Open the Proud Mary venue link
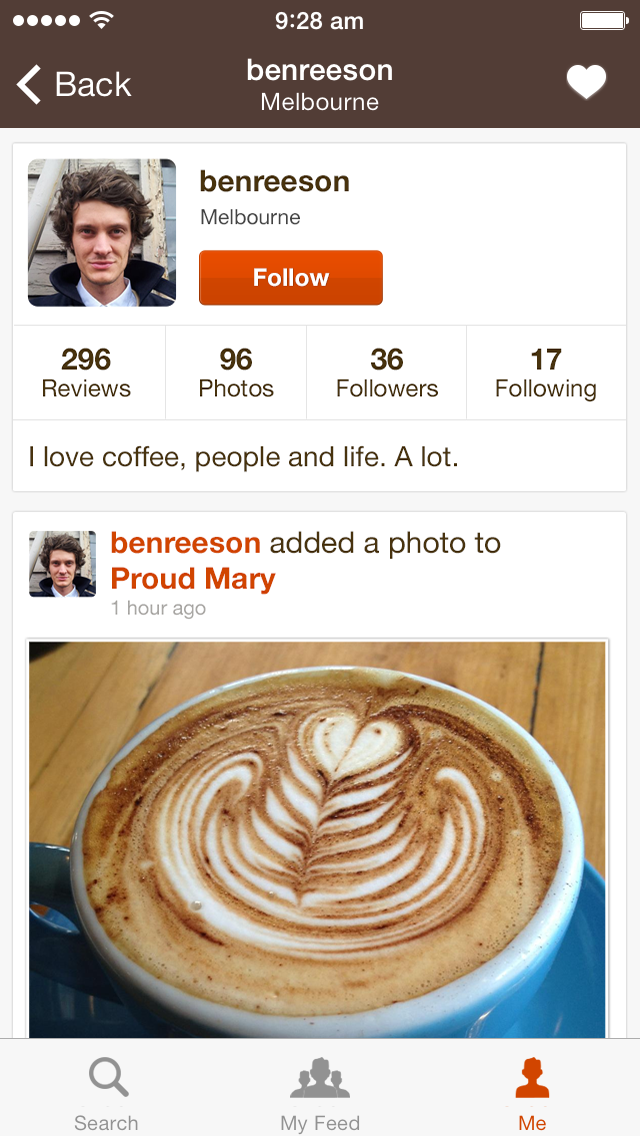Image resolution: width=640 pixels, height=1136 pixels. 193,579
